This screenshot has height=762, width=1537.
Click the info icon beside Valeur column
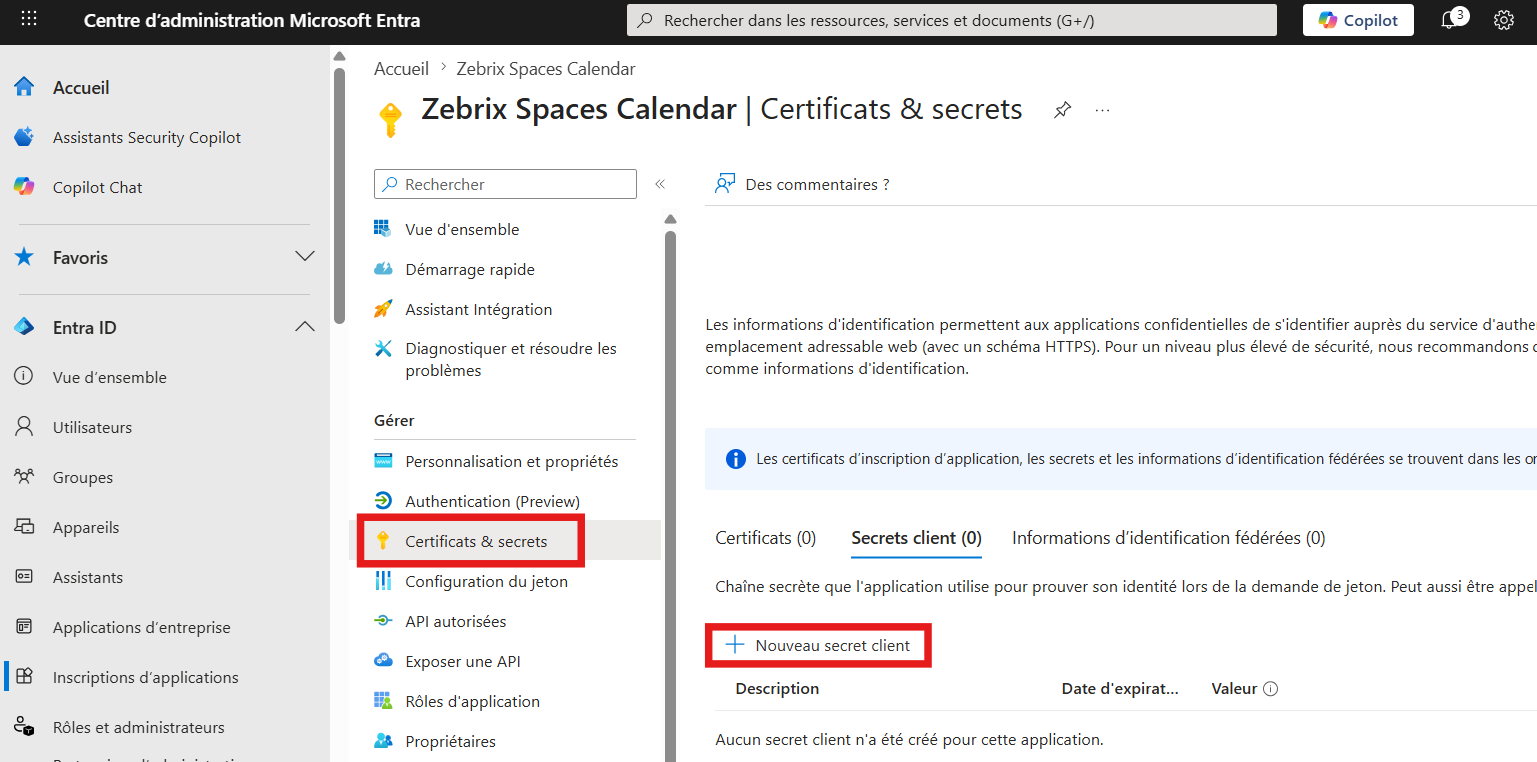pos(1270,689)
